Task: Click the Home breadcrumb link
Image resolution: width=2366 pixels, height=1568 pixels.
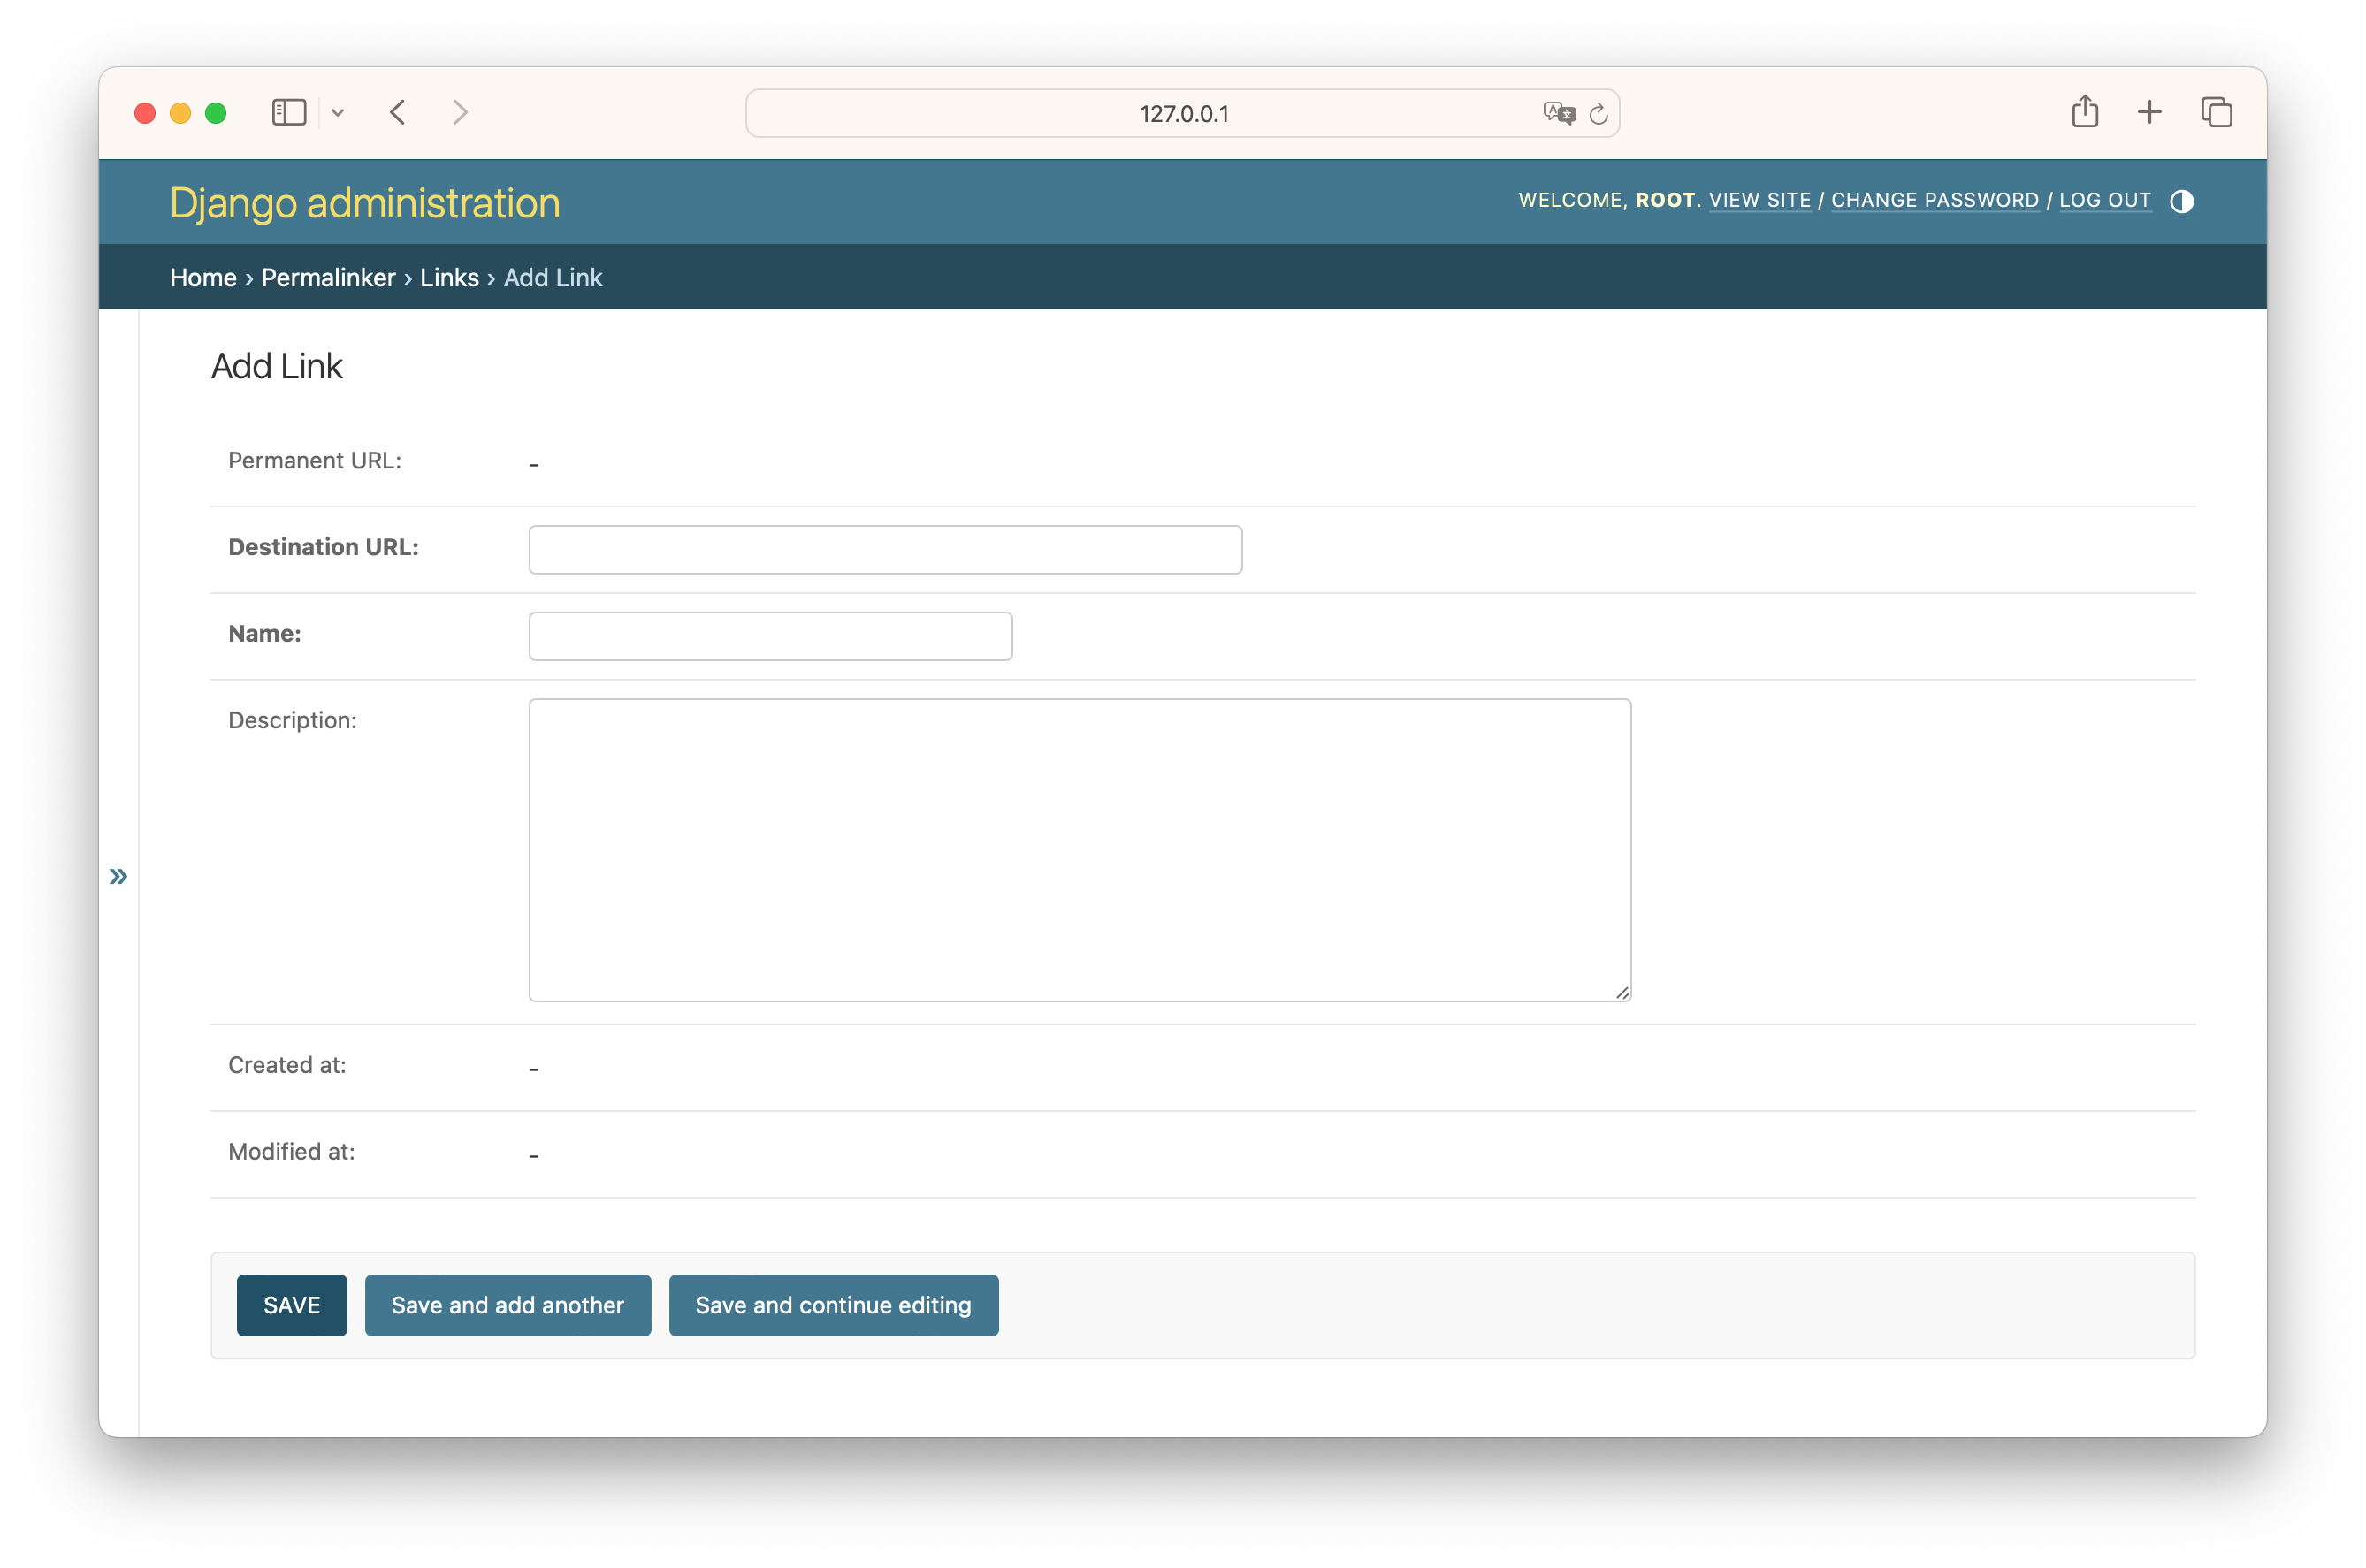Action: coord(203,277)
